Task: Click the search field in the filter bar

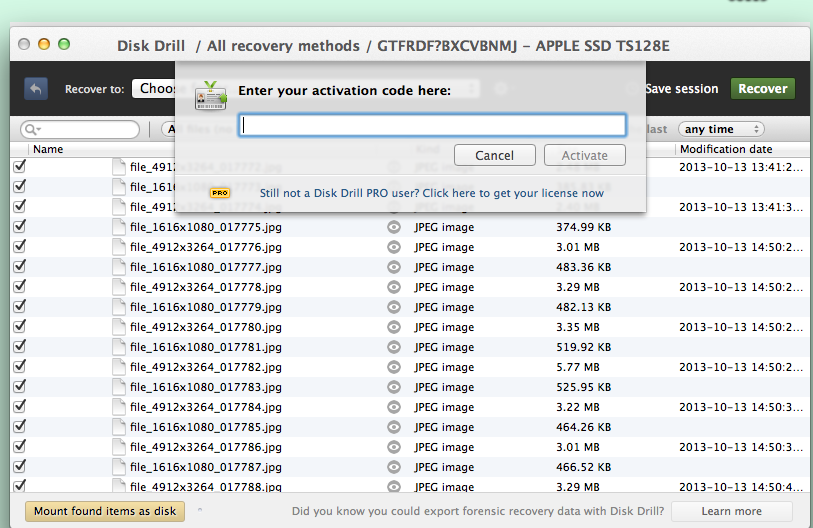Action: pos(80,129)
